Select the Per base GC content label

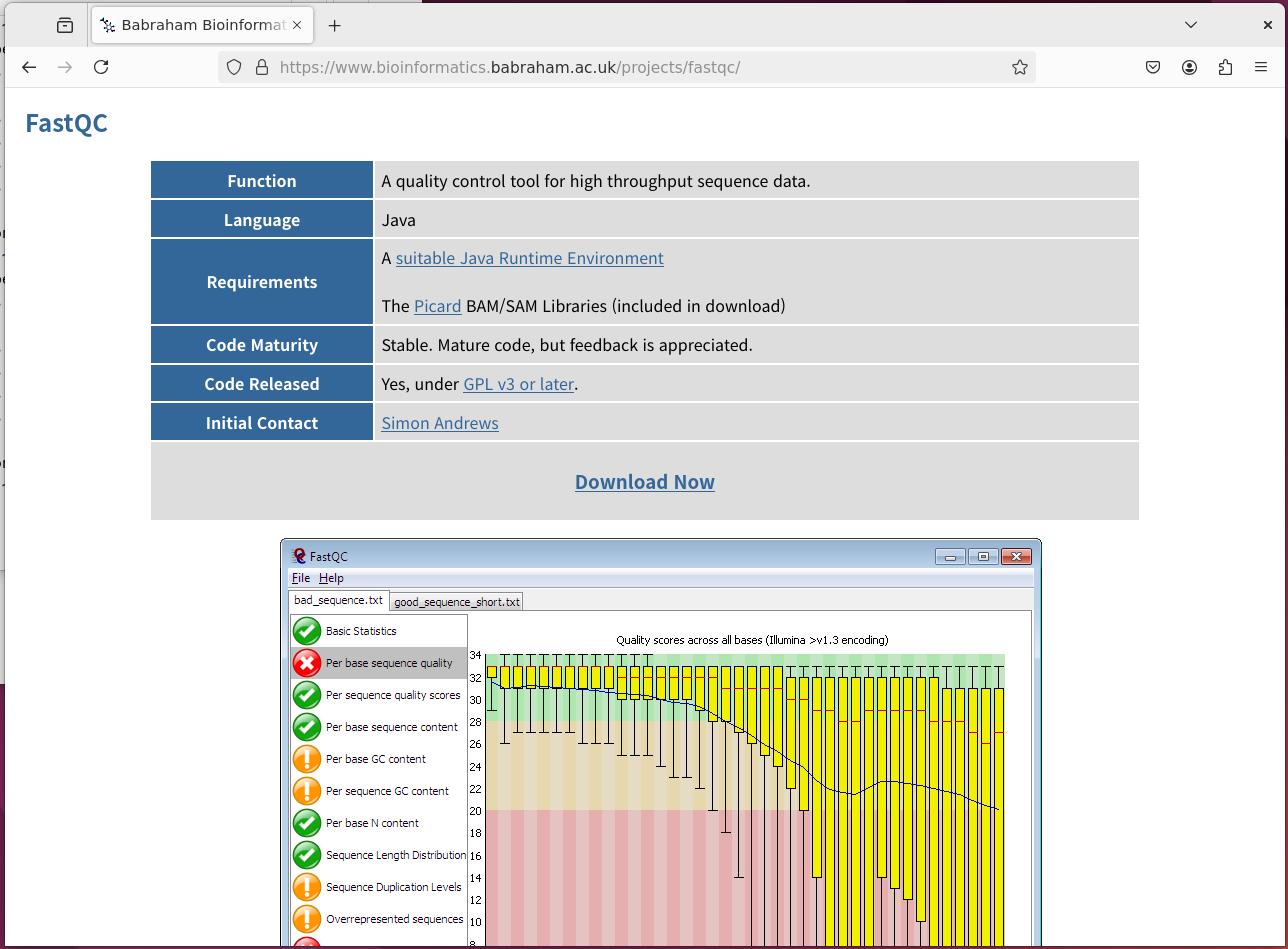click(376, 759)
